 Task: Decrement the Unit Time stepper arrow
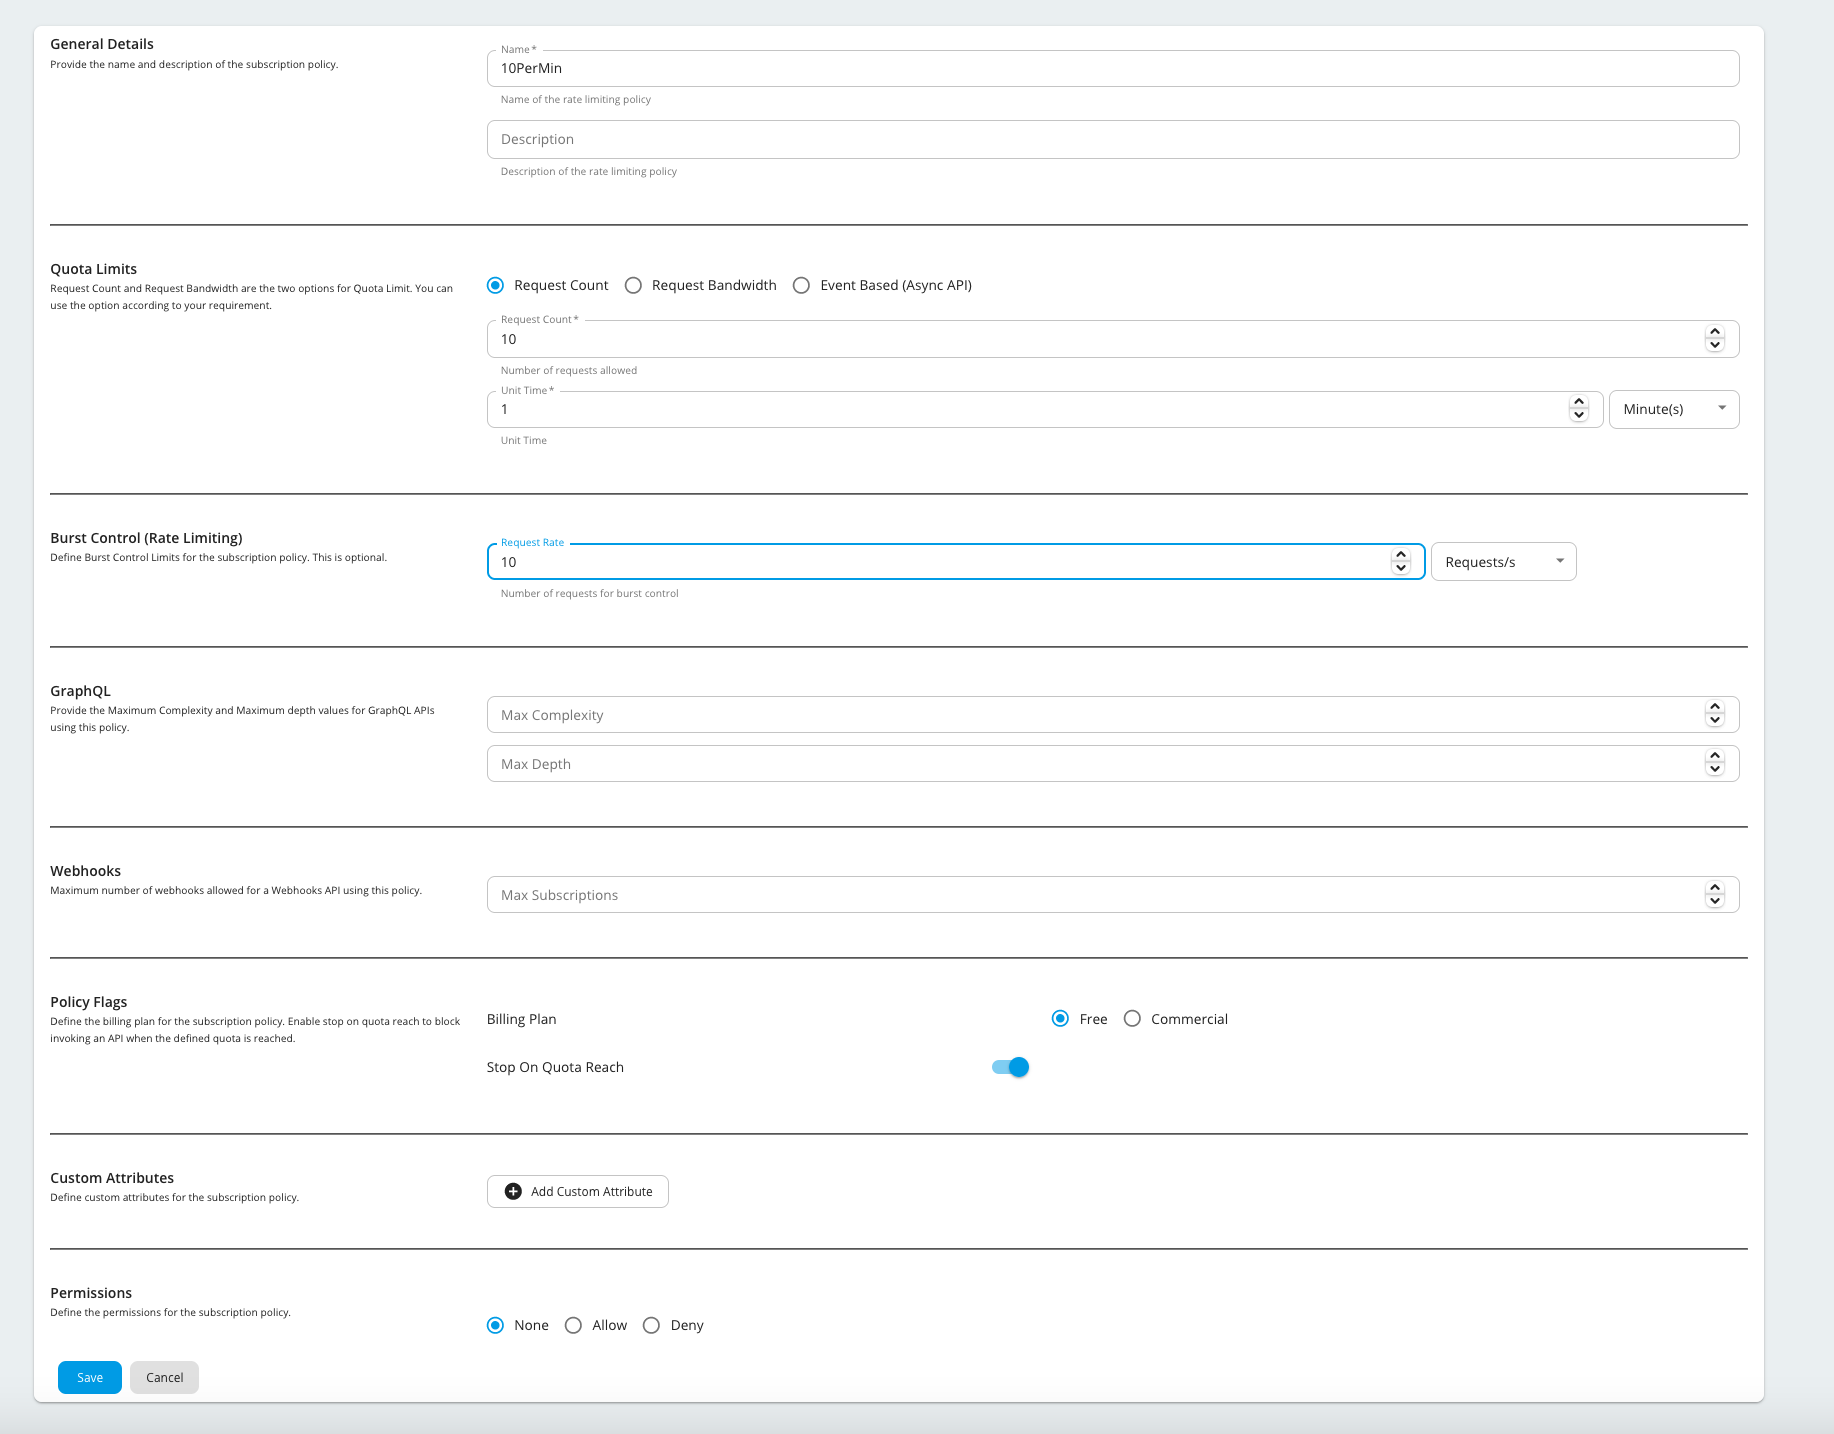click(1579, 415)
